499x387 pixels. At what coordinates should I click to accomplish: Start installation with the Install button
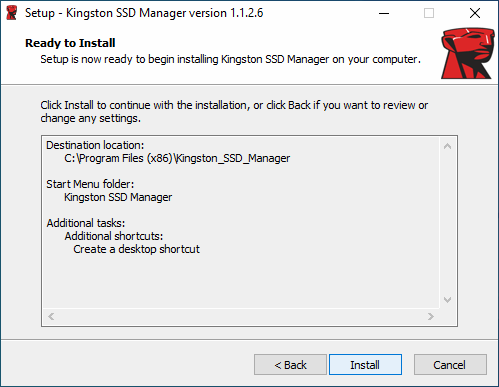point(365,365)
